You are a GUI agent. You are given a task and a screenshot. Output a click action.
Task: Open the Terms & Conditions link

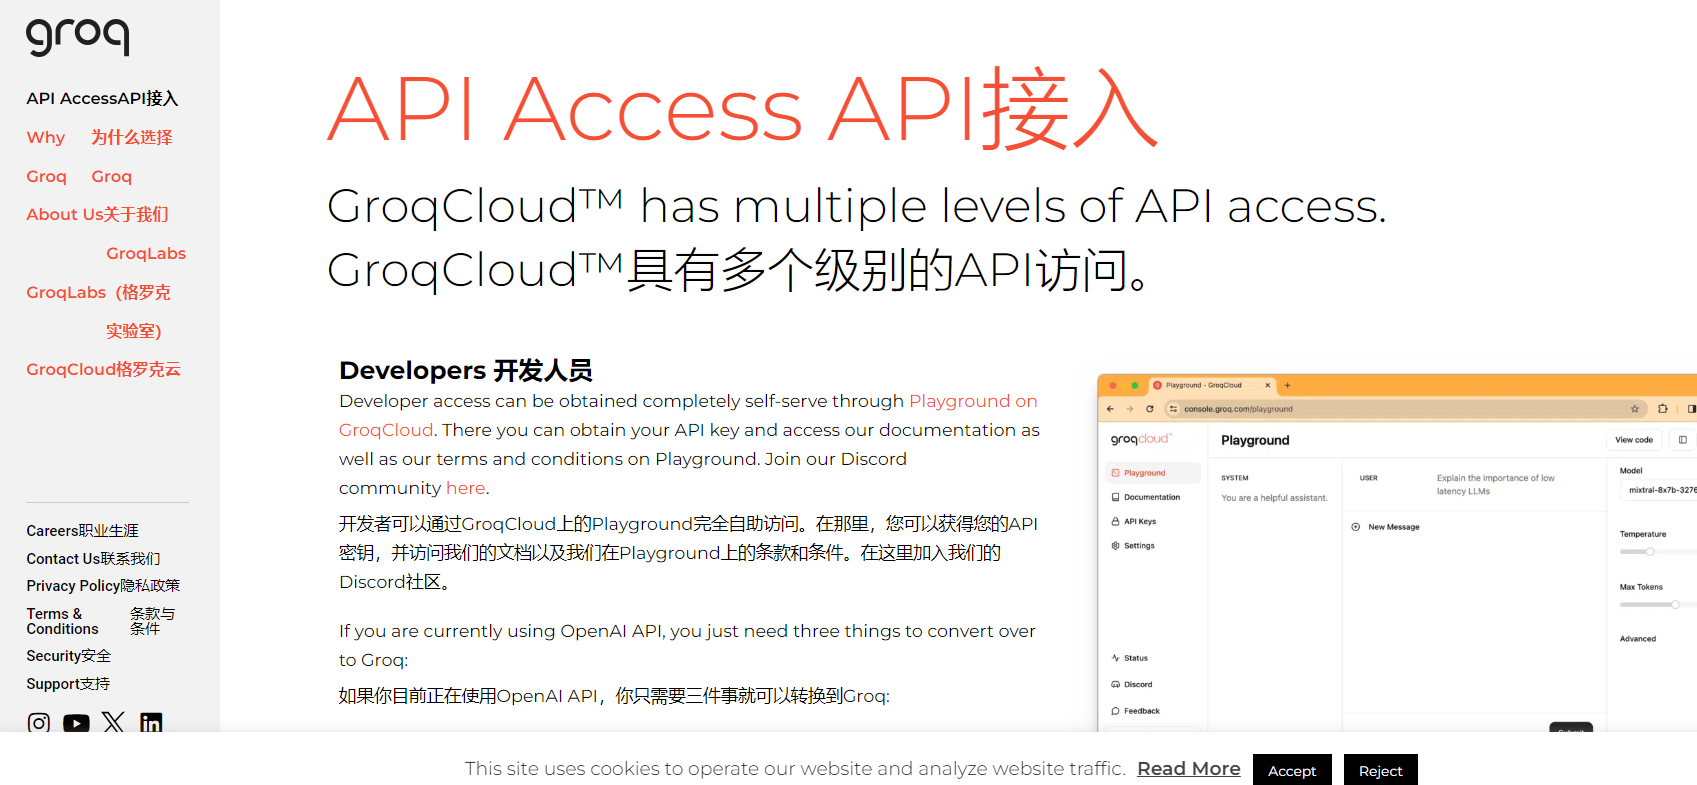tap(100, 621)
